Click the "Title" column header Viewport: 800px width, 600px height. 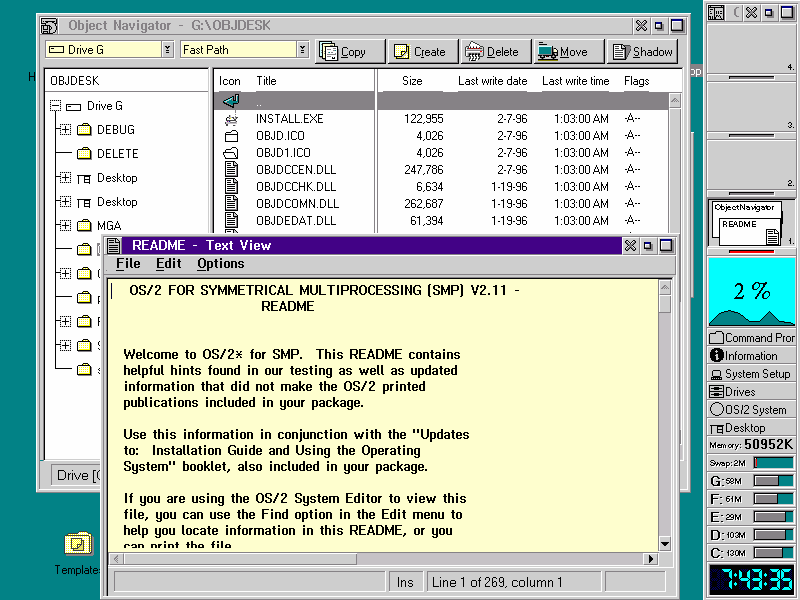click(266, 81)
